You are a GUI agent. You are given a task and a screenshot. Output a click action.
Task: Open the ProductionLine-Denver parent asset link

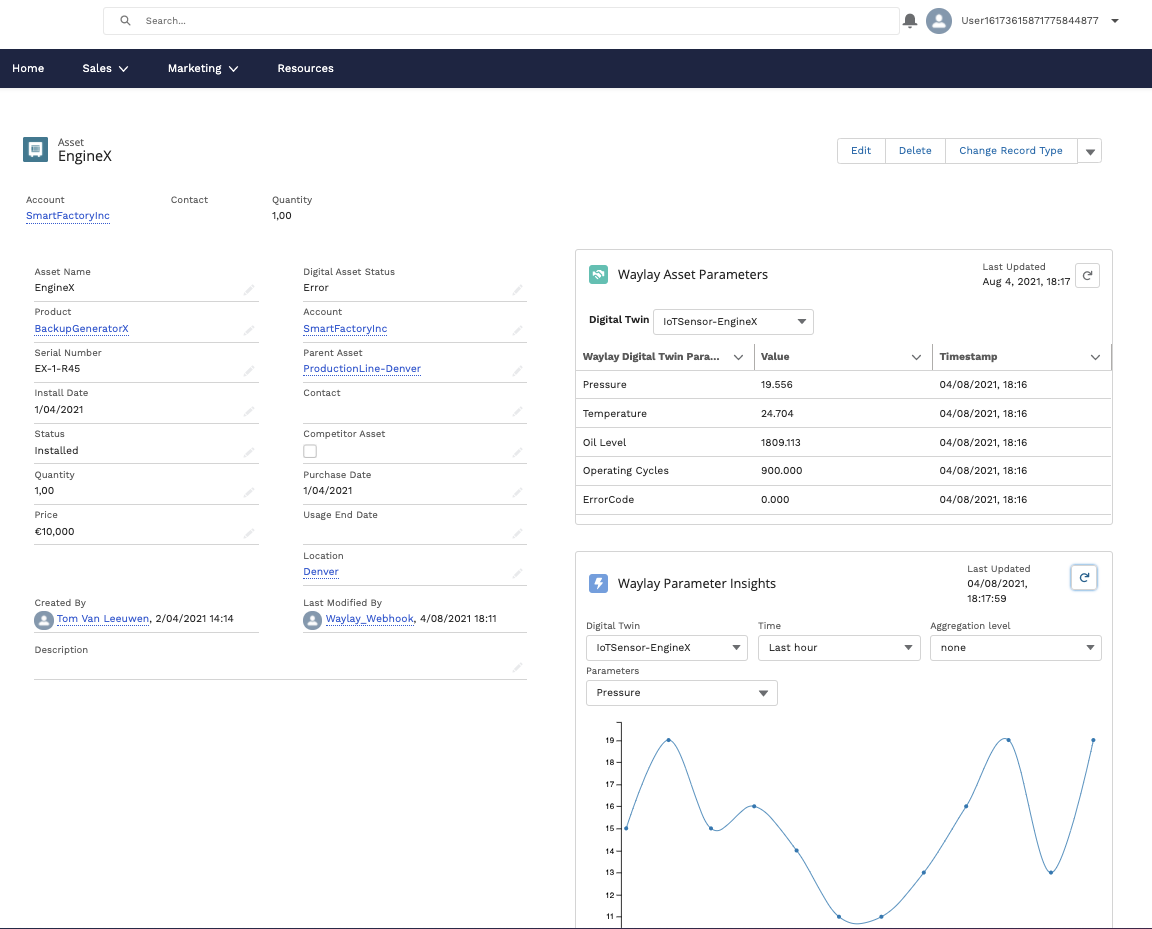[362, 369]
